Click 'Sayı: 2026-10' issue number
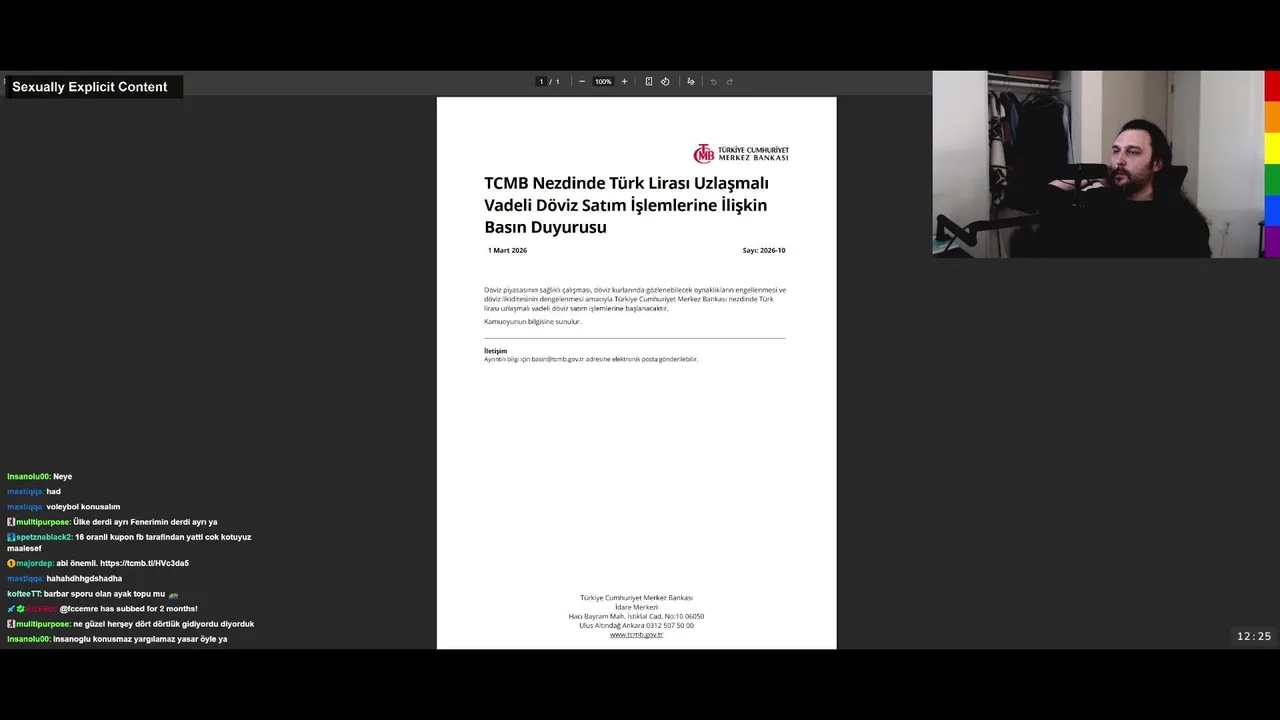Viewport: 1280px width, 720px height. (764, 250)
